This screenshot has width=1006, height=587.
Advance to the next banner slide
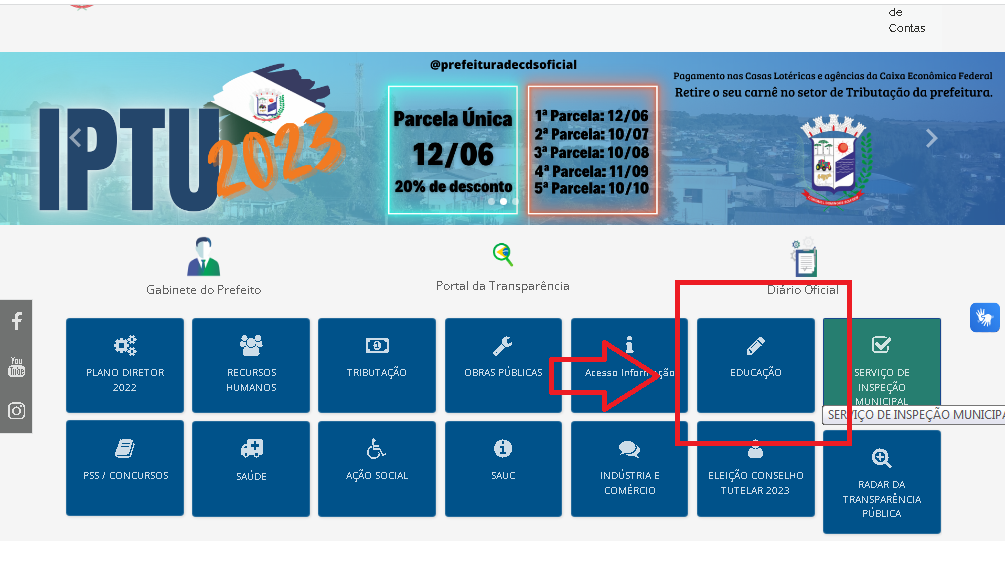pos(932,138)
